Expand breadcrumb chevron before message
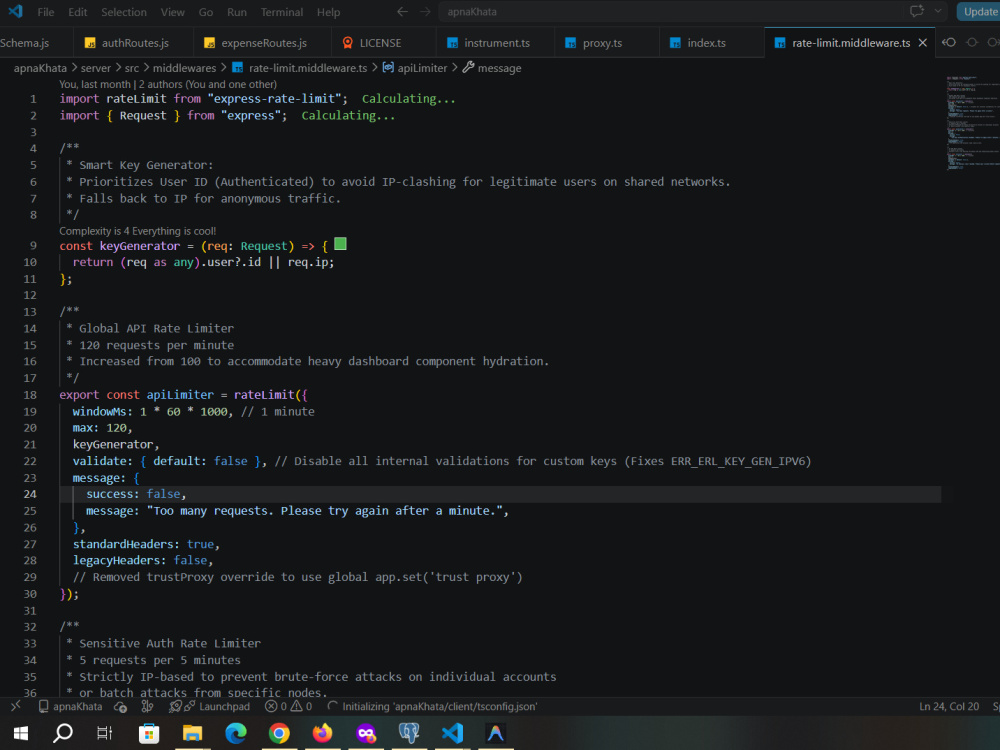 point(455,67)
